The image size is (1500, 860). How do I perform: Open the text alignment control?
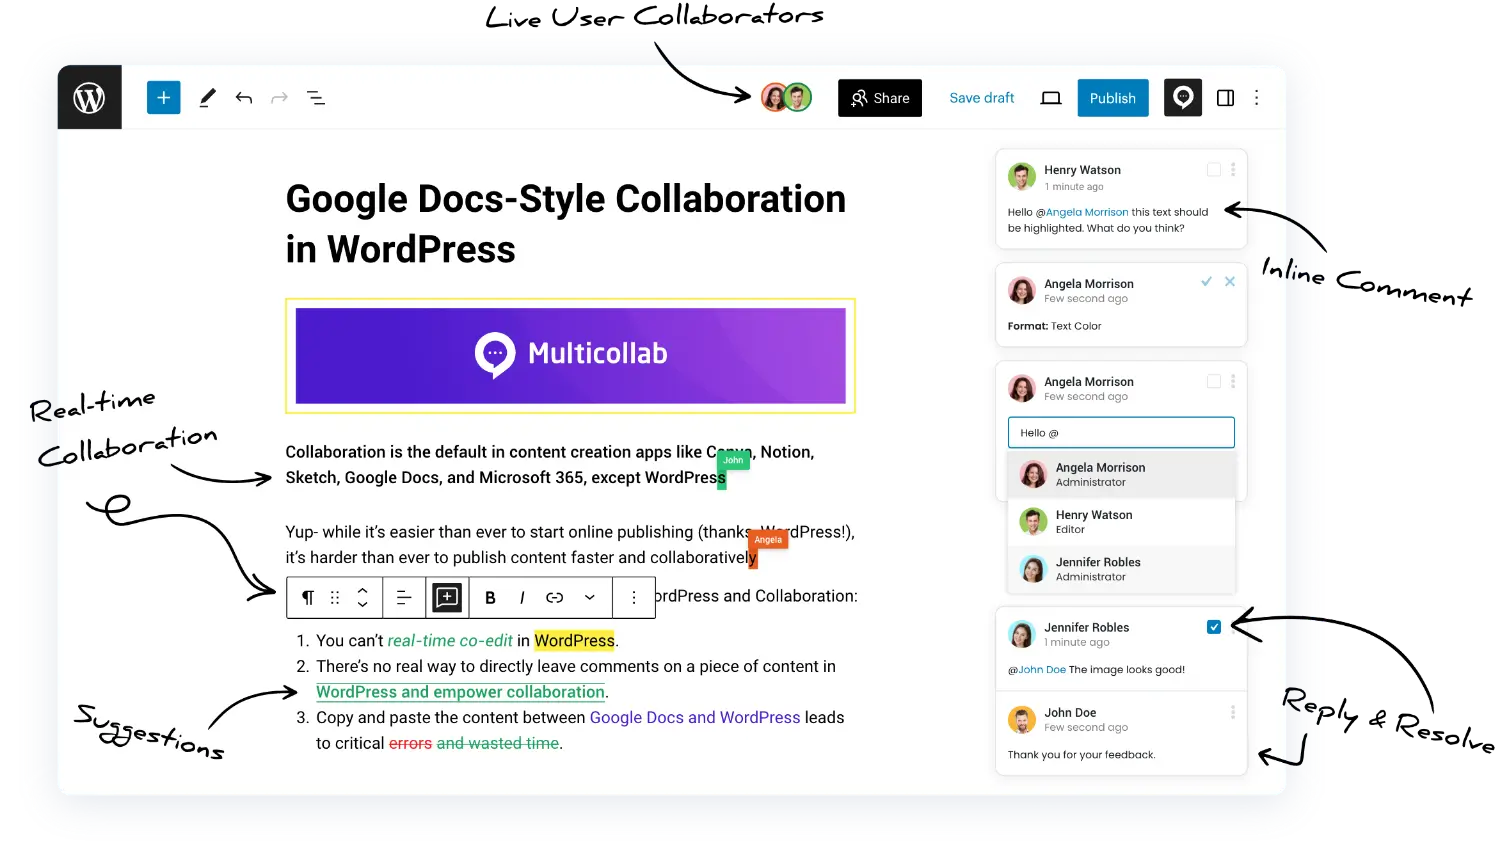(x=404, y=597)
